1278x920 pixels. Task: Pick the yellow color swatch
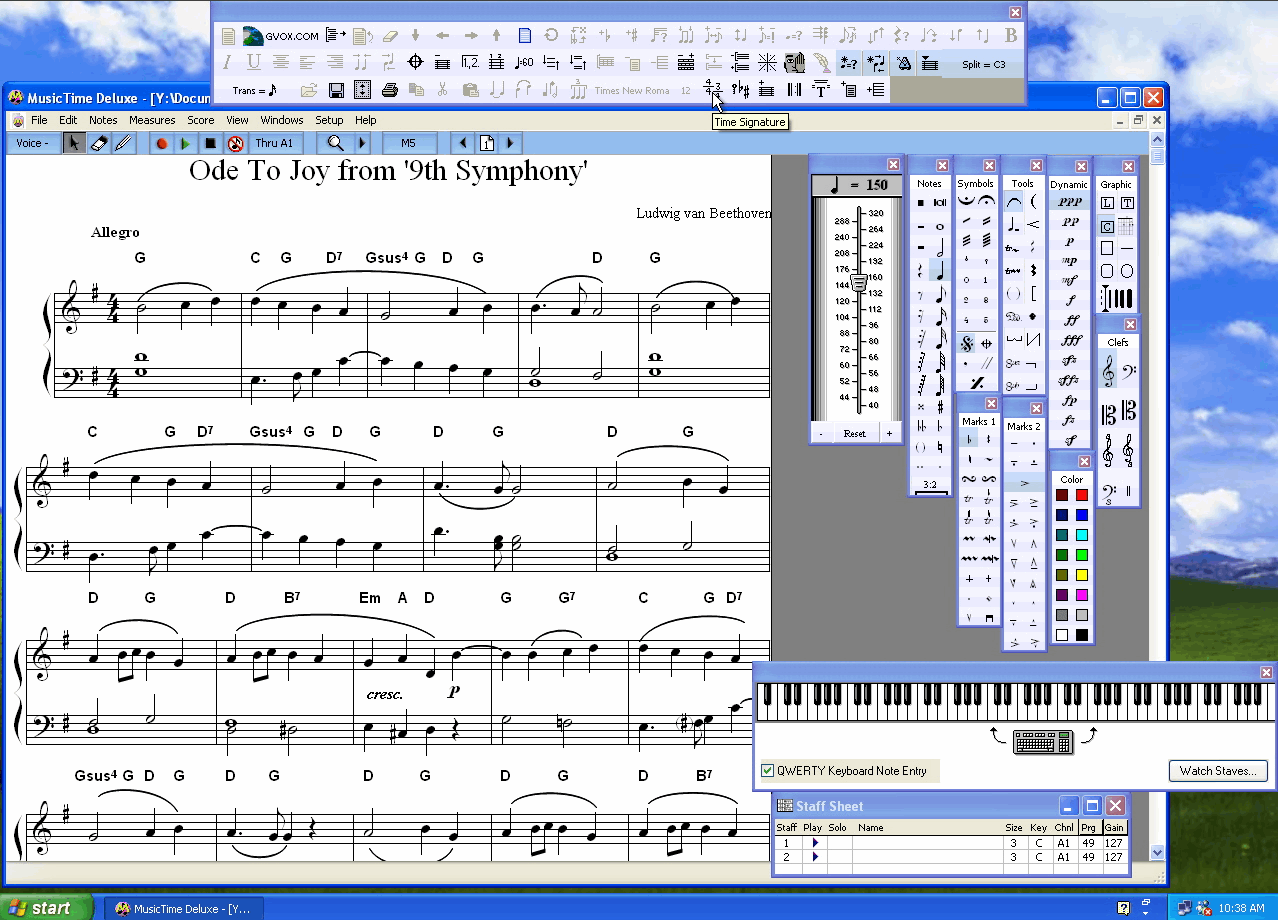click(x=1081, y=575)
